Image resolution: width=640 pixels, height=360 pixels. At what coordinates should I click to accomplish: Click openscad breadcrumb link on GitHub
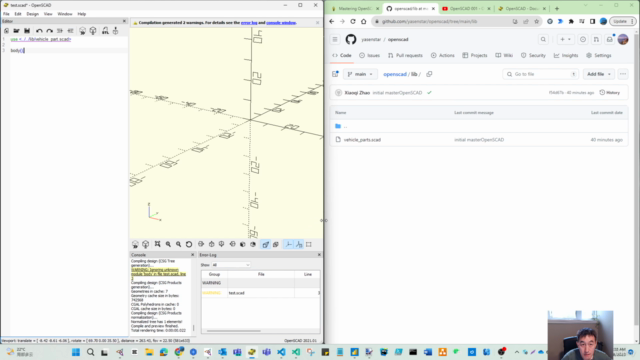[x=395, y=74]
